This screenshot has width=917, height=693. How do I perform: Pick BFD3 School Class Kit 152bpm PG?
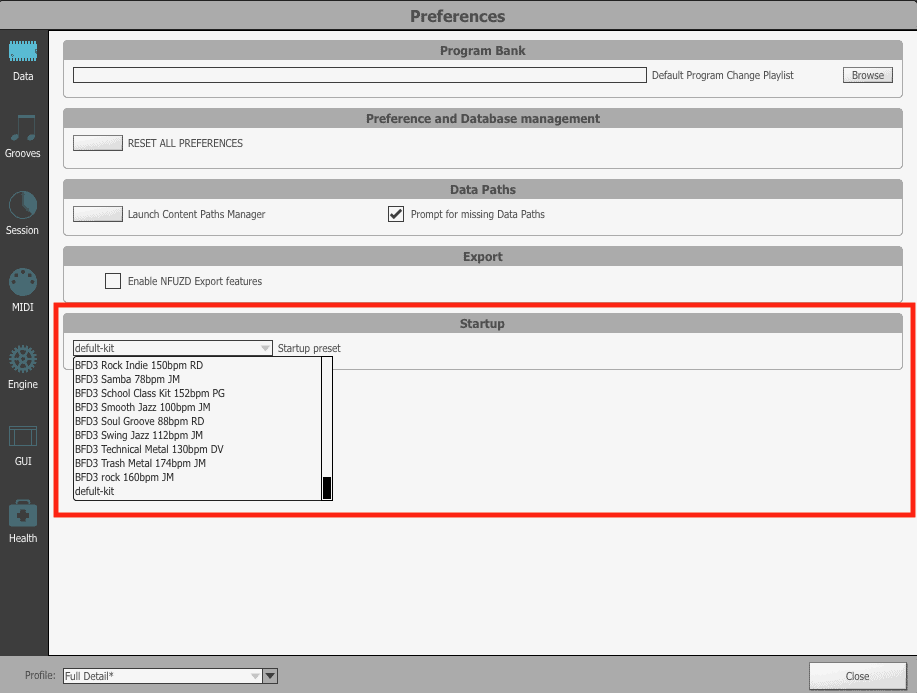pos(198,393)
